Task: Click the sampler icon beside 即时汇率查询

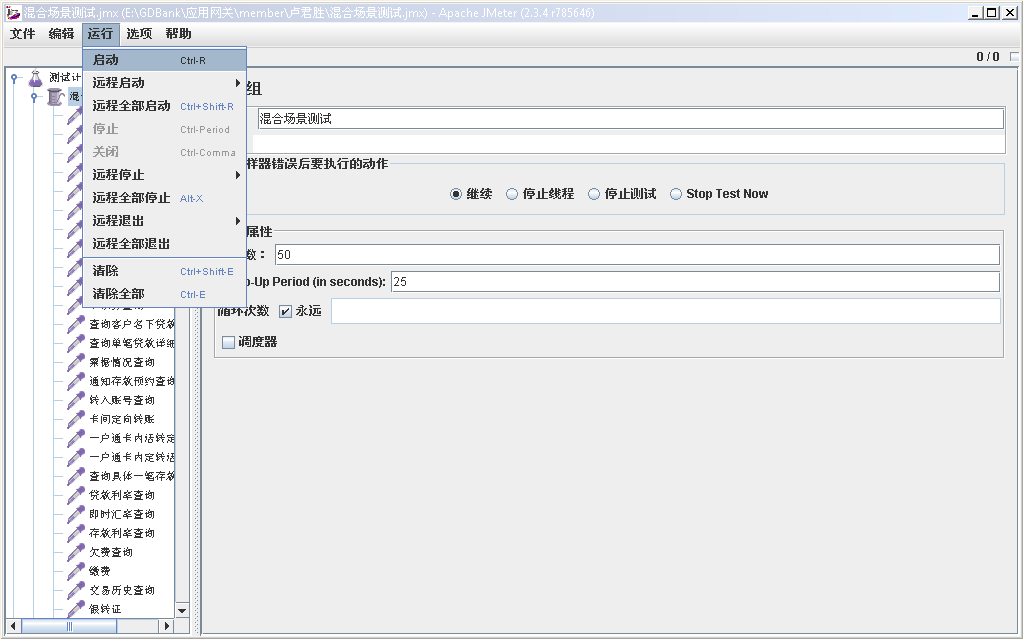Action: (x=76, y=514)
